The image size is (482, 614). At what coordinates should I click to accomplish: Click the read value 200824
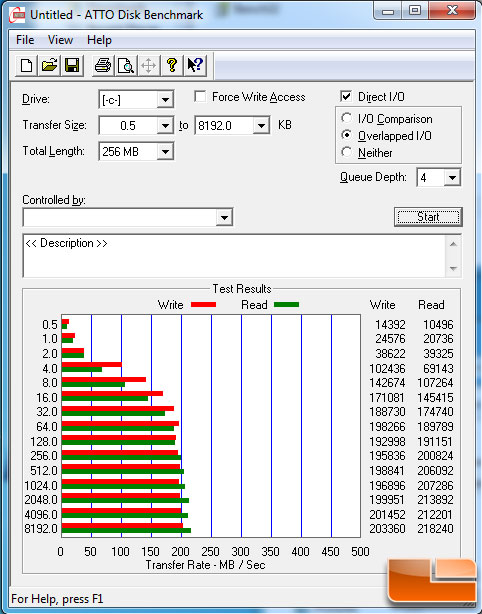coord(435,456)
